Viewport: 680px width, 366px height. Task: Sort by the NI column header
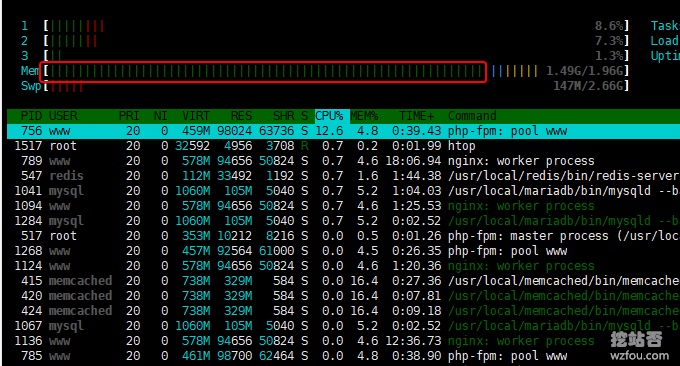click(160, 116)
